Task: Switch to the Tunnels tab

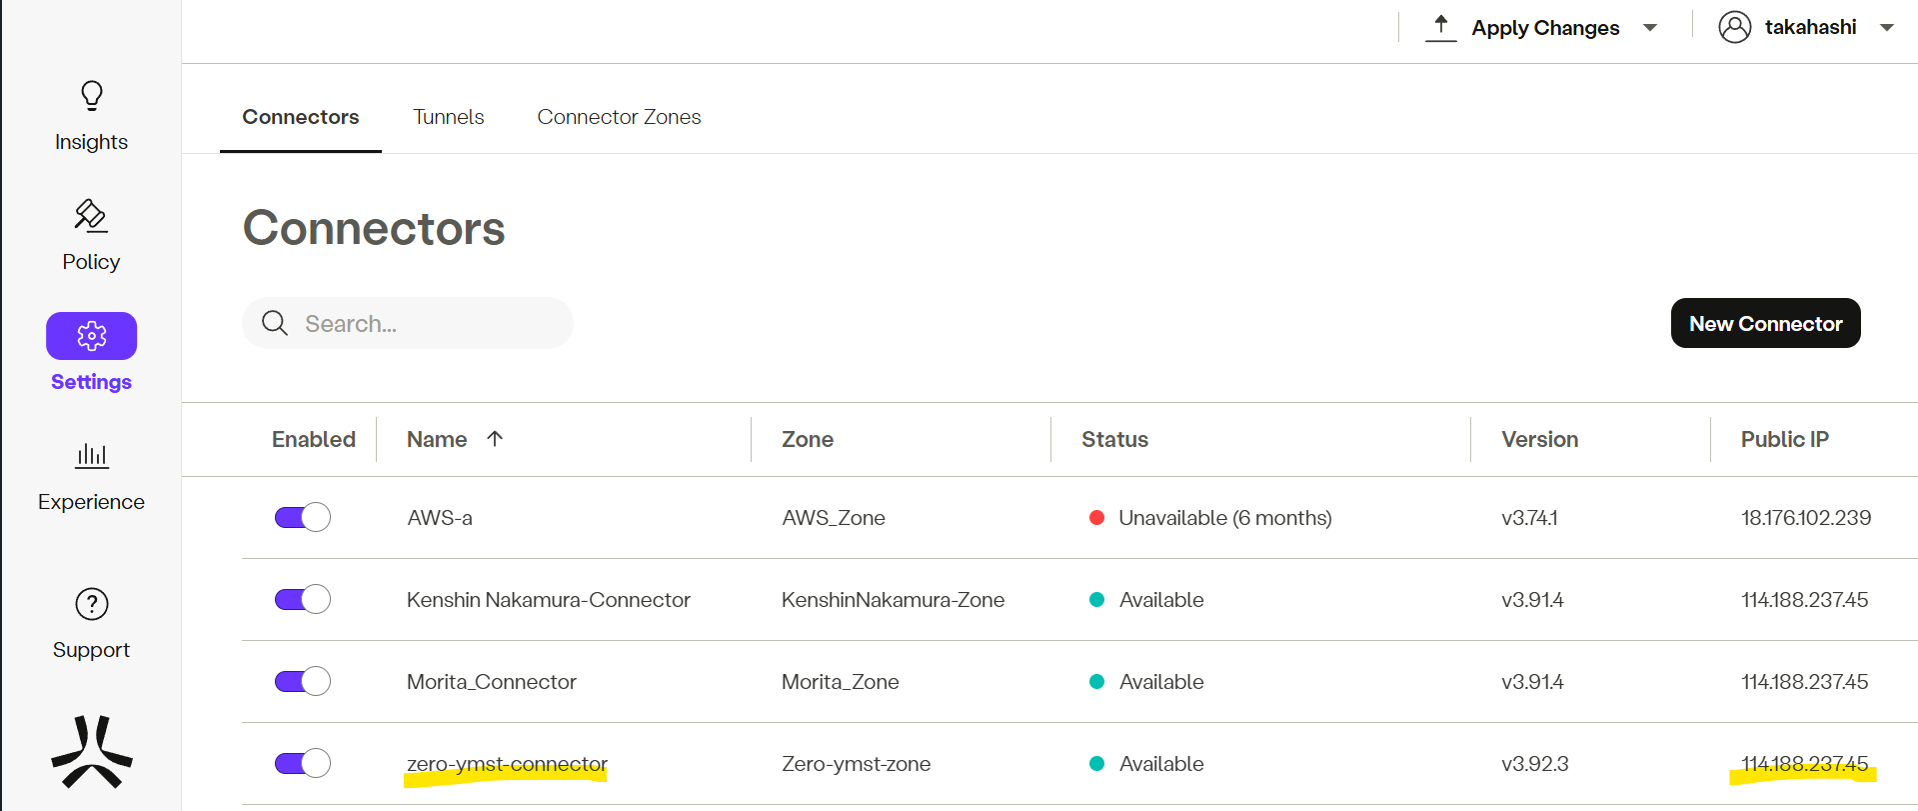Action: 448,117
